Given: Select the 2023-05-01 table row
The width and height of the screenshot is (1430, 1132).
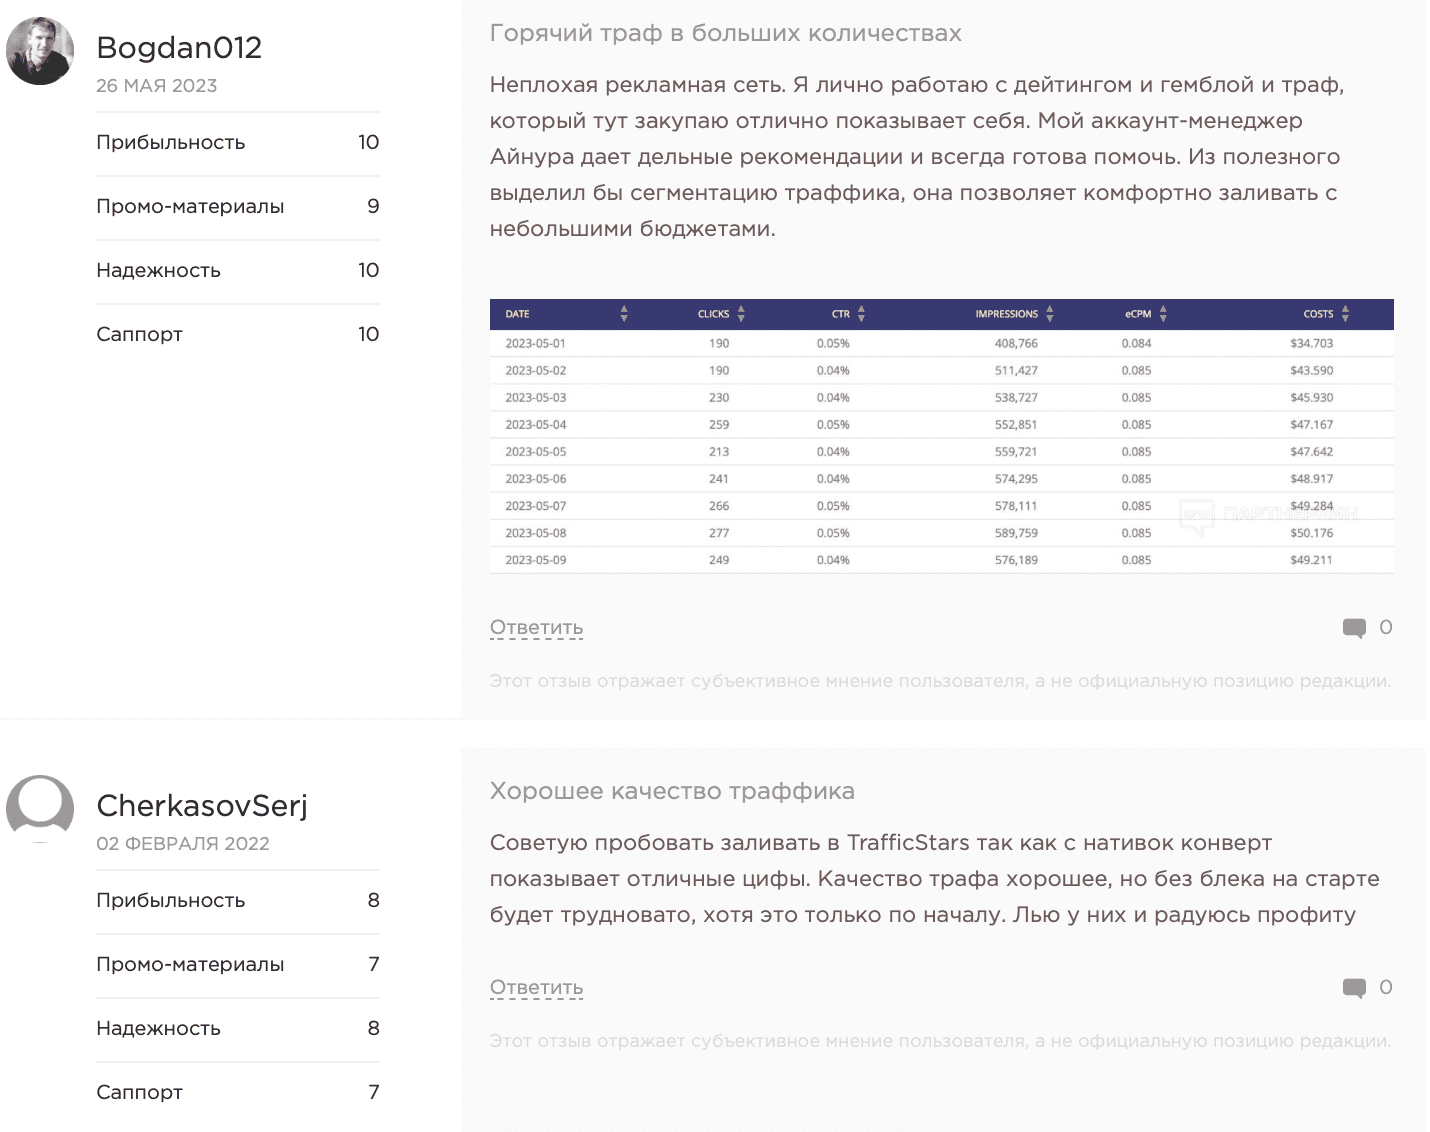Looking at the screenshot, I should click(941, 343).
